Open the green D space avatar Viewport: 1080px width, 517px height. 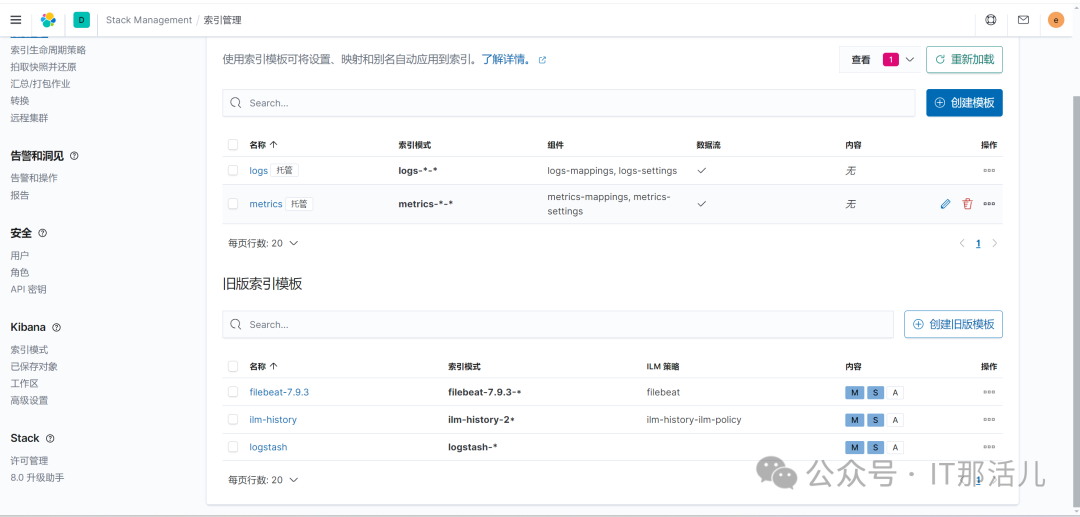[x=81, y=20]
